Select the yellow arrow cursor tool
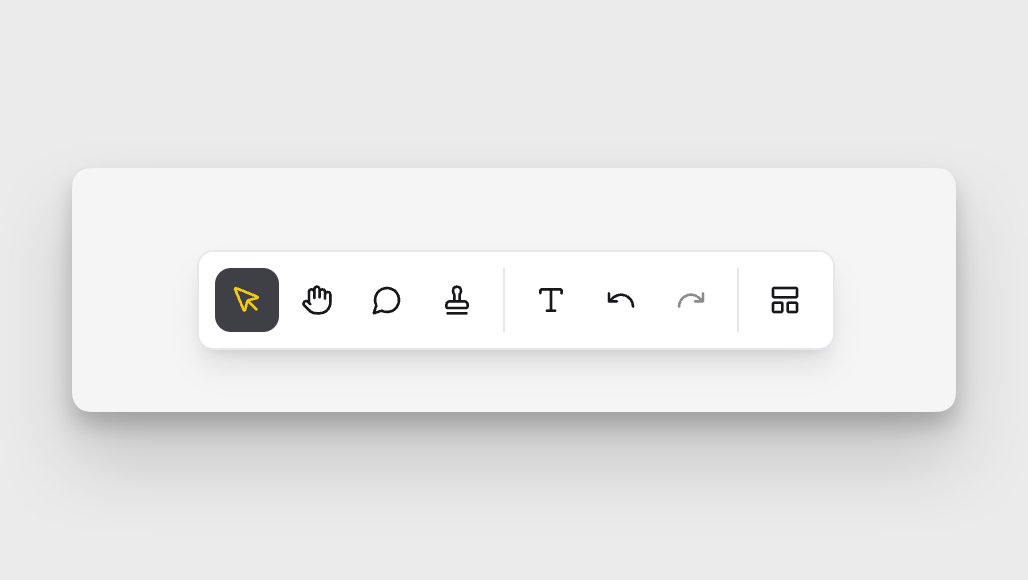 click(247, 300)
